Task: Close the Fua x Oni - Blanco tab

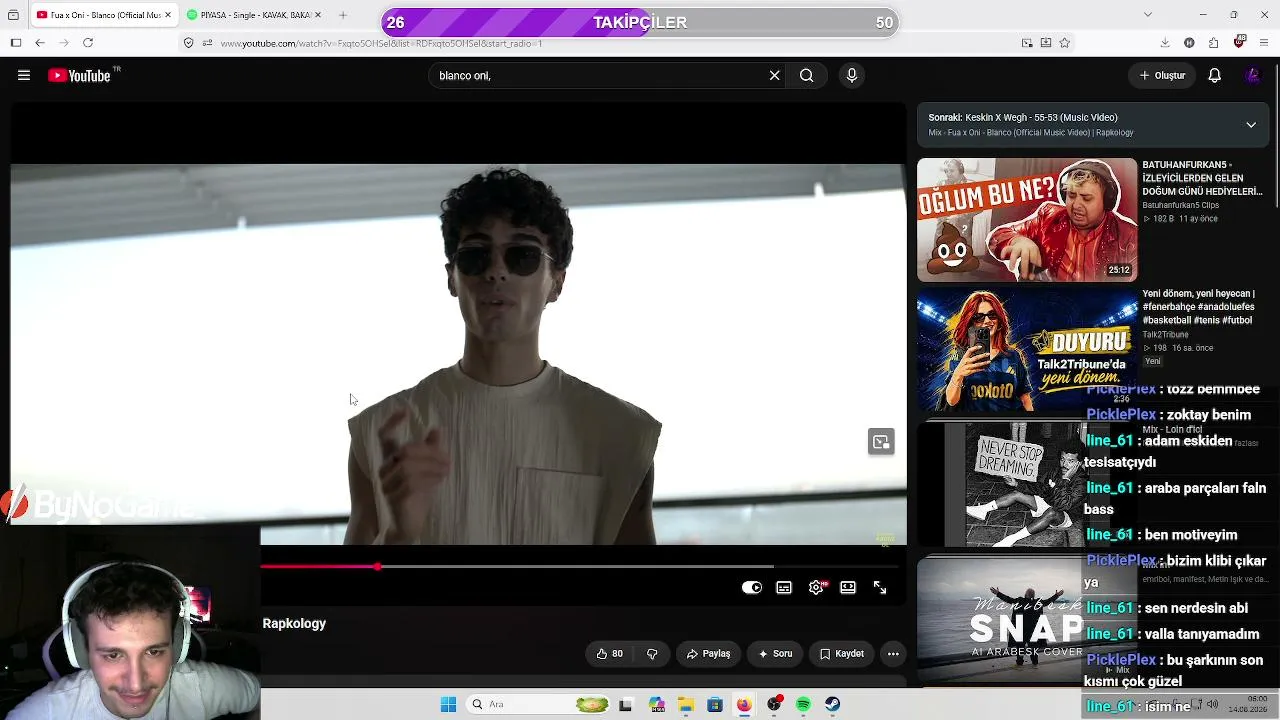Action: [x=167, y=15]
